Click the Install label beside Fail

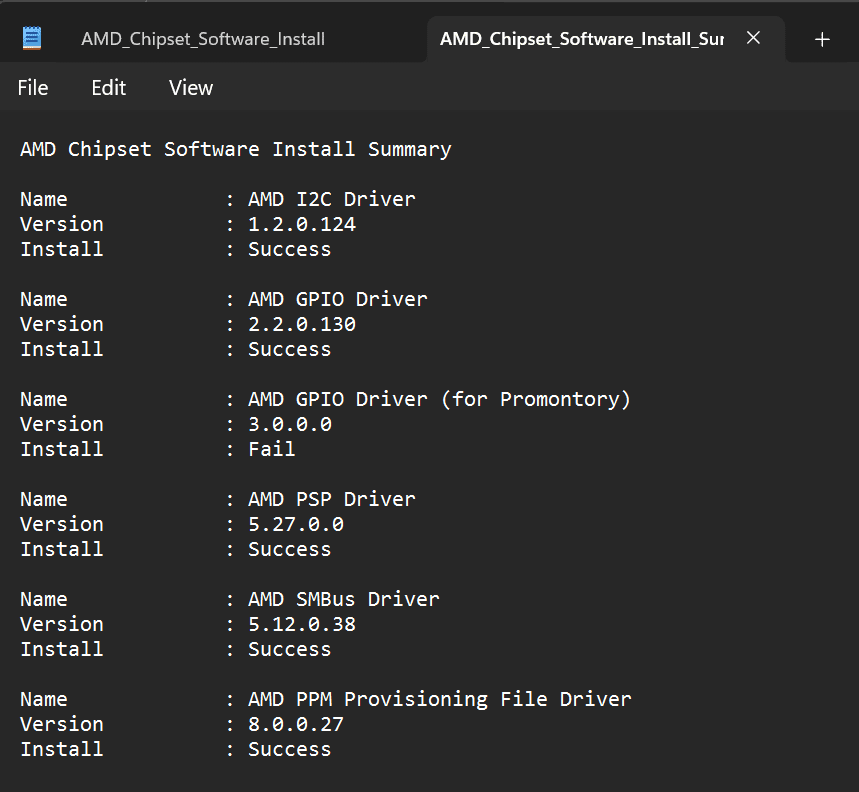pyautogui.click(x=62, y=449)
